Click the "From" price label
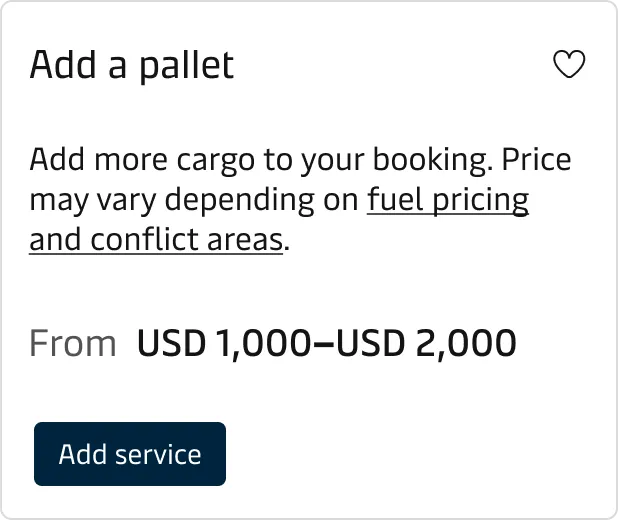 (x=73, y=344)
